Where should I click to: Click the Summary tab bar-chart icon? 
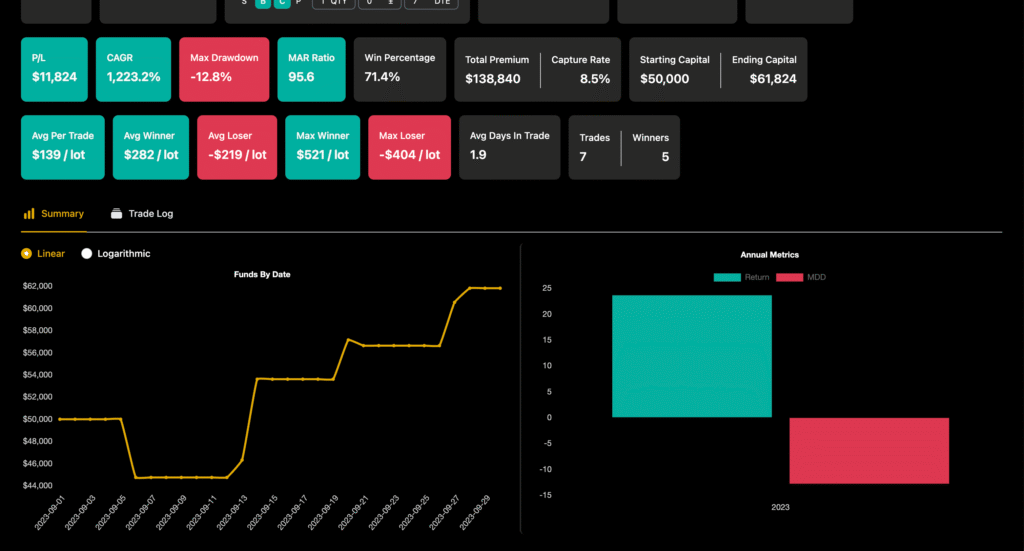[x=29, y=214]
